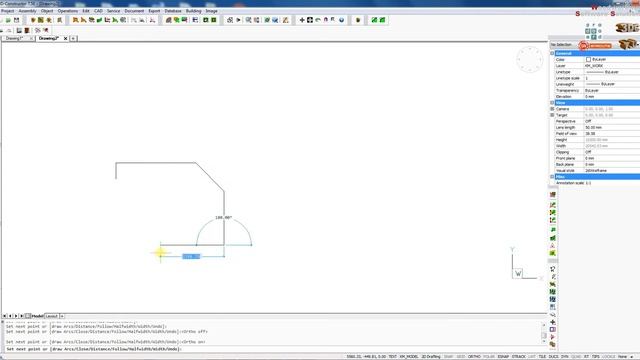The width and height of the screenshot is (640, 360).
Task: Open the CAD menu
Action: coord(98,11)
